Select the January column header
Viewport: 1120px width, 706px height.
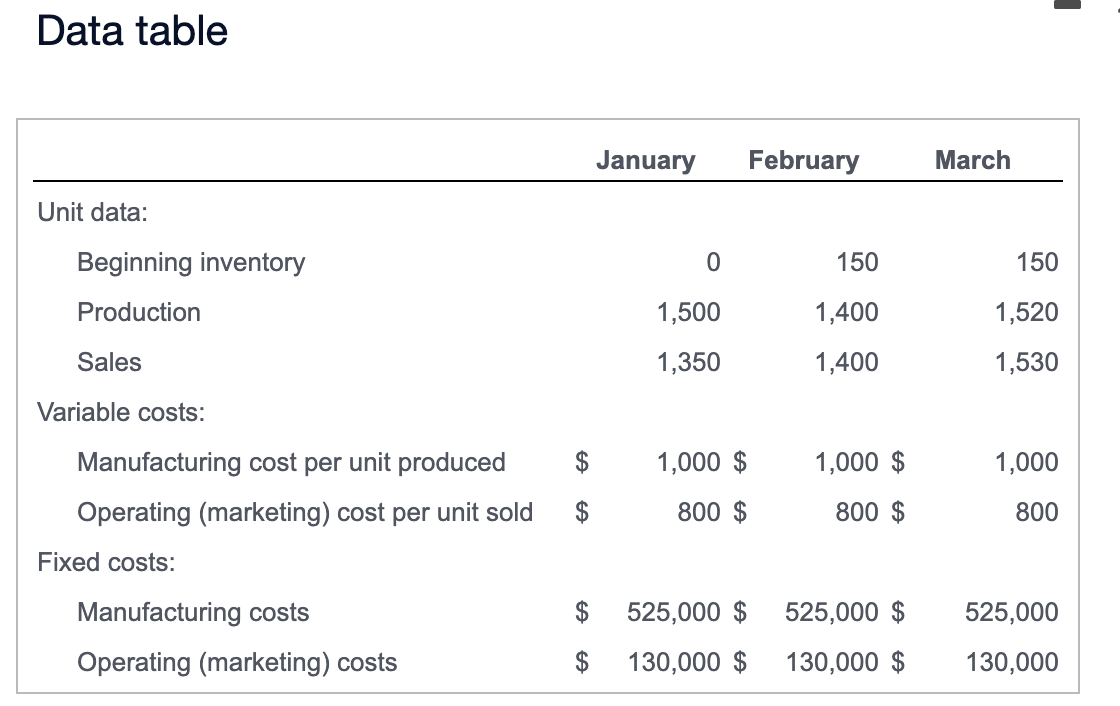tap(645, 160)
